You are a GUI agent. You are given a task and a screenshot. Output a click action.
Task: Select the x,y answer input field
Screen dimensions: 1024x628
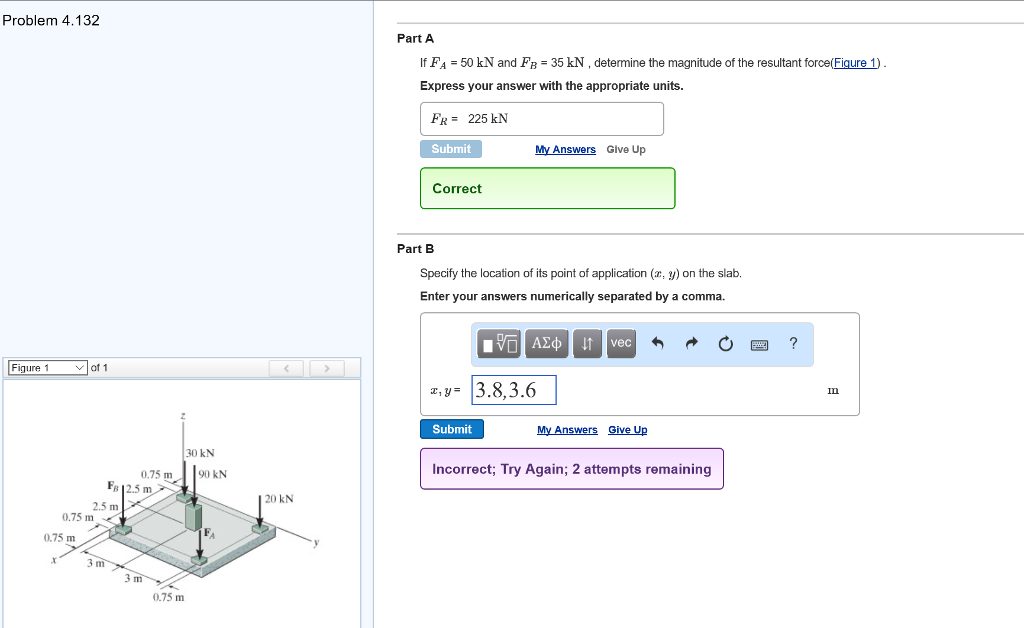pyautogui.click(x=513, y=388)
